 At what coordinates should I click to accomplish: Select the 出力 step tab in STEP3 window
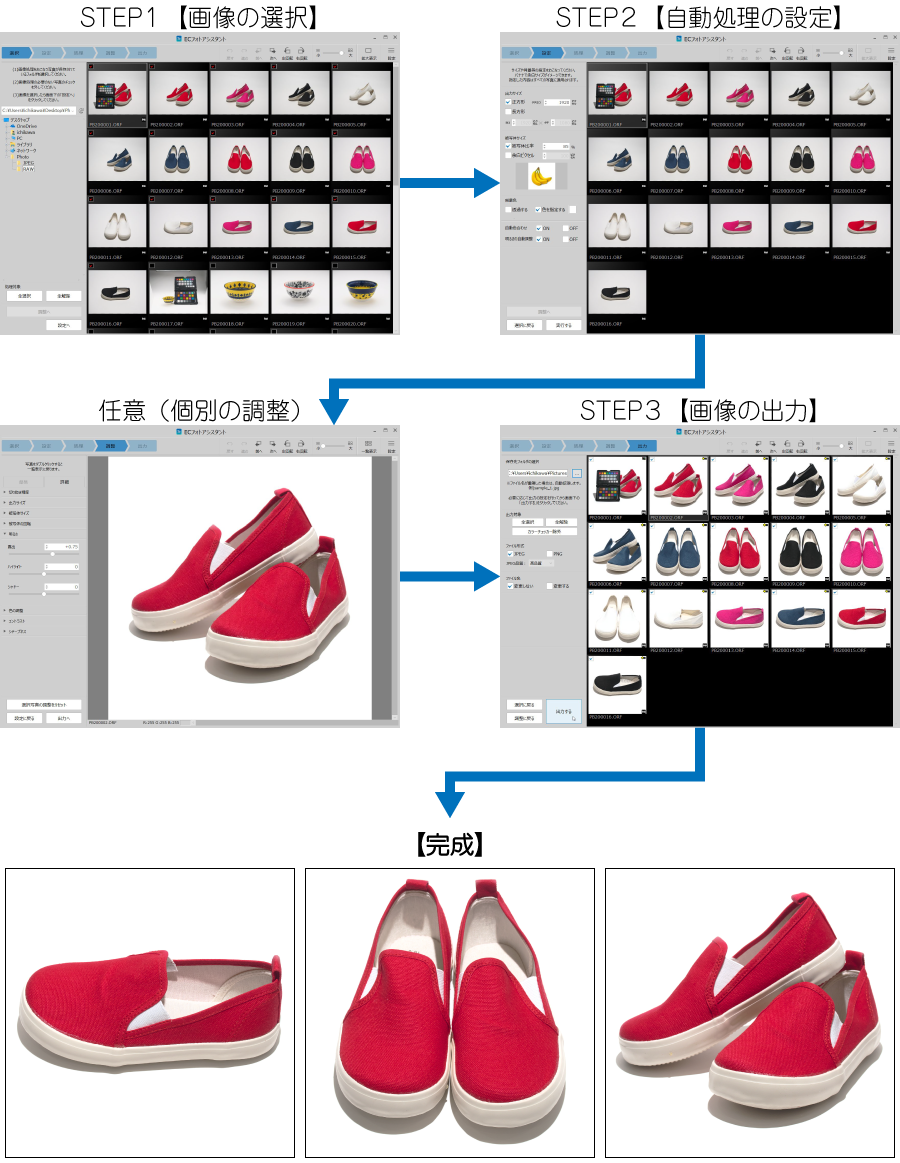coord(643,446)
